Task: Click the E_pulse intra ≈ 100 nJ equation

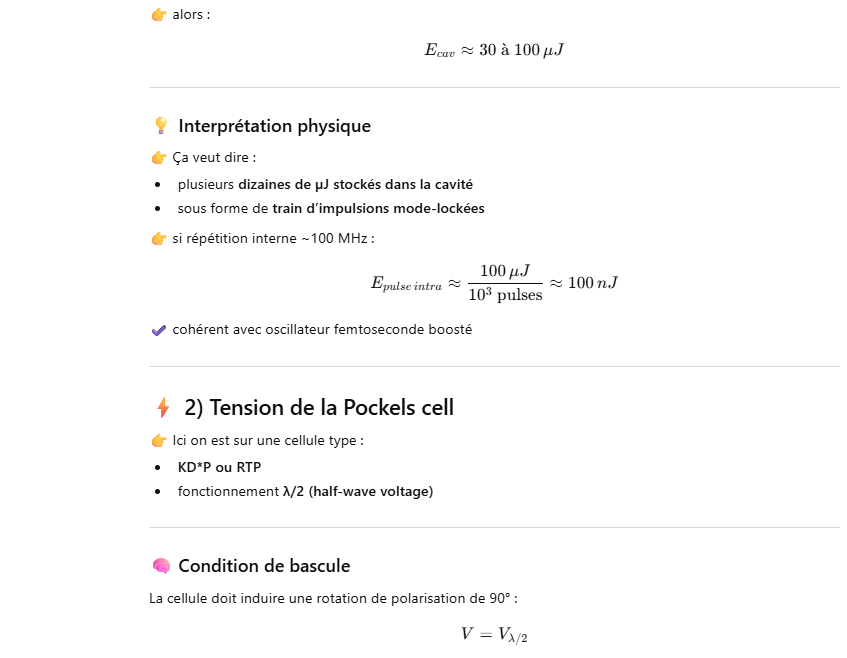Action: click(494, 283)
